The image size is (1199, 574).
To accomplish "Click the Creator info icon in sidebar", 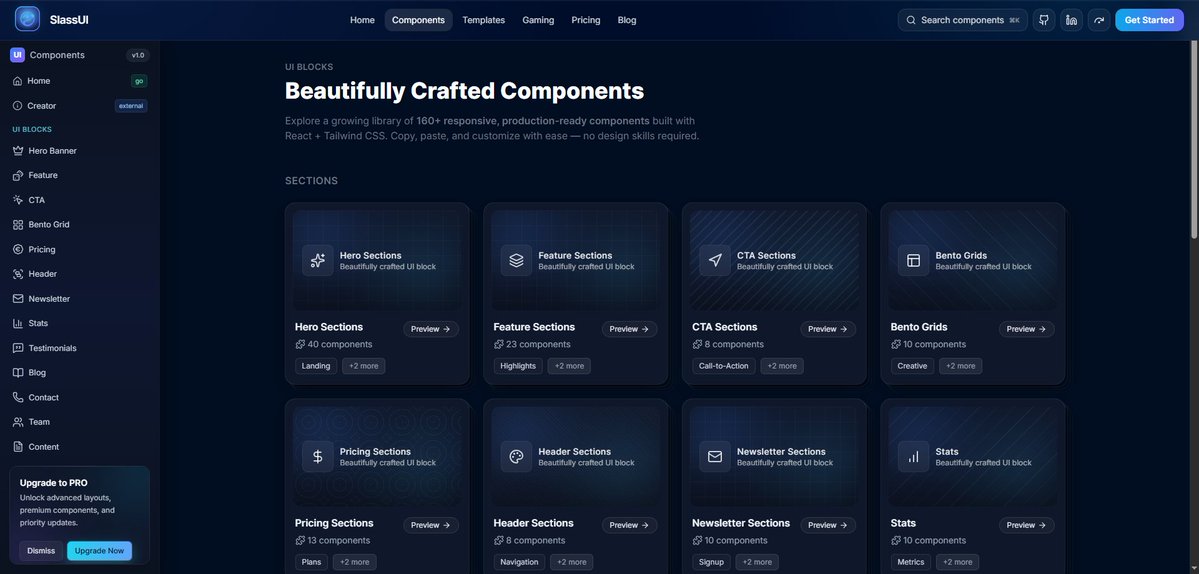I will coord(18,105).
